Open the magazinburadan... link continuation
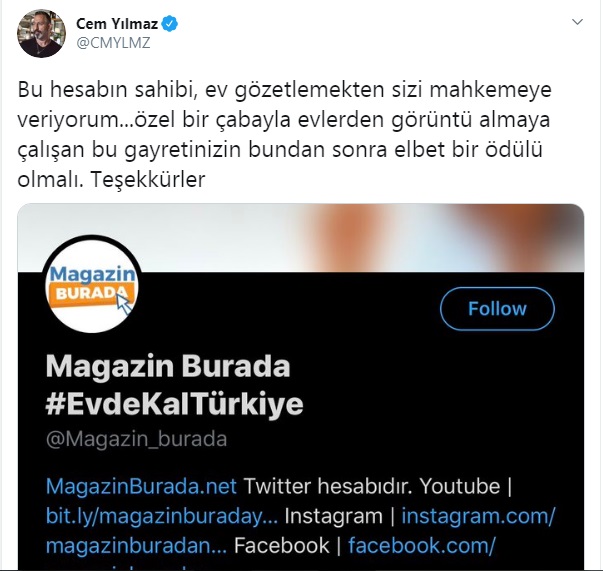 coord(137,546)
